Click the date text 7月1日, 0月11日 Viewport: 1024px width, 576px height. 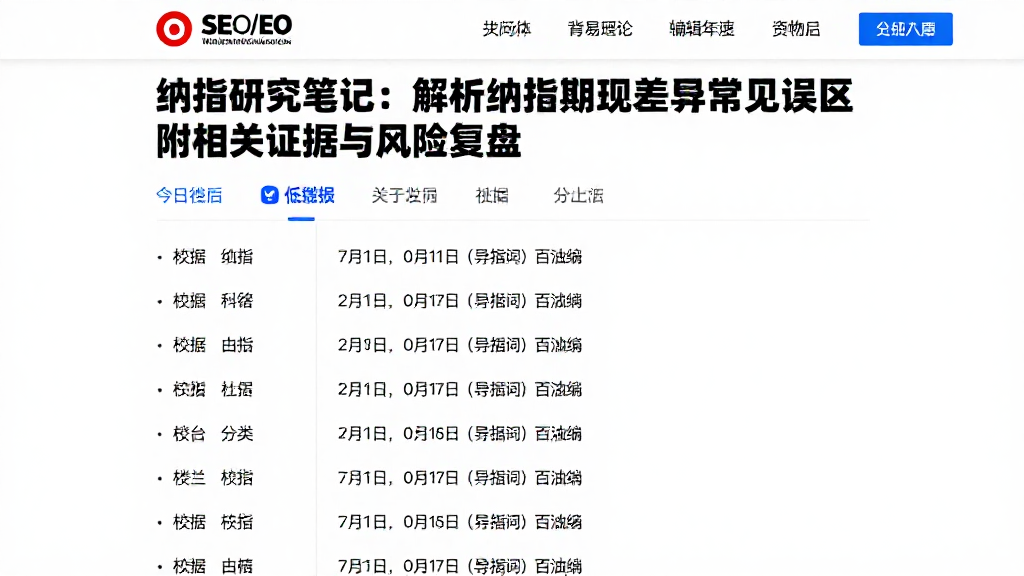pos(398,257)
